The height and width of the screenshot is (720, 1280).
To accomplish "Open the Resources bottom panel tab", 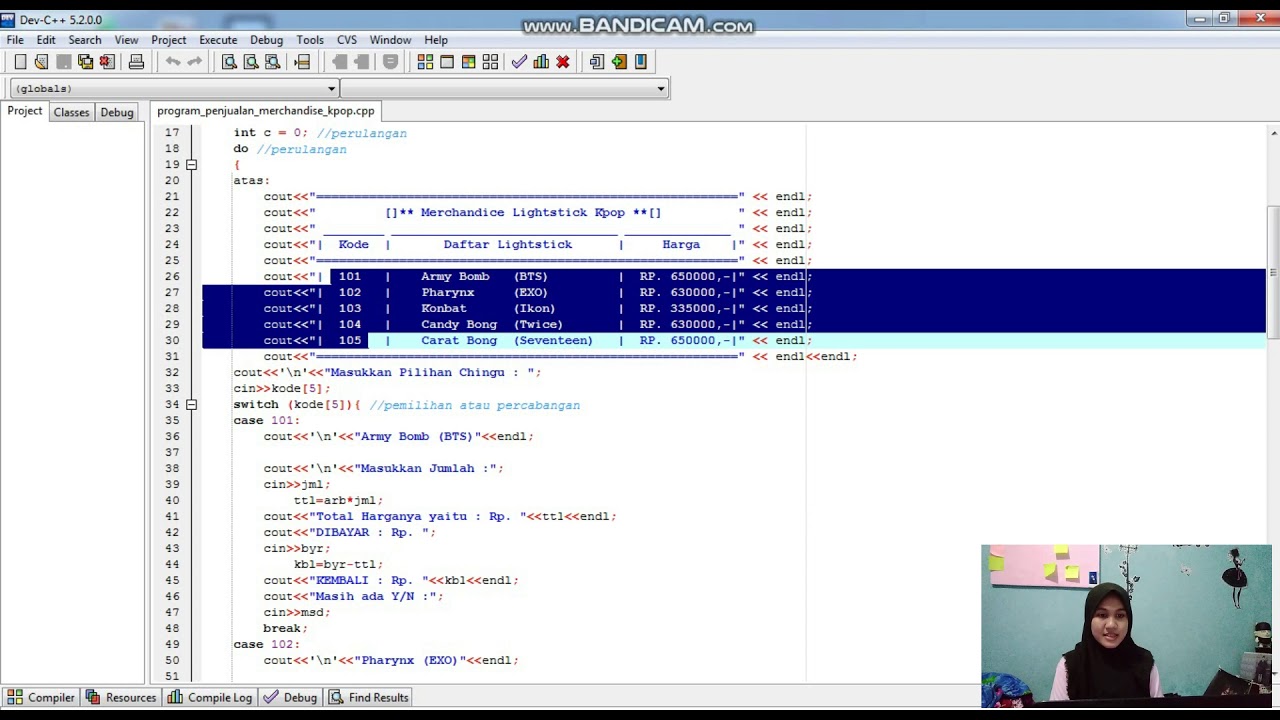I will [x=121, y=697].
